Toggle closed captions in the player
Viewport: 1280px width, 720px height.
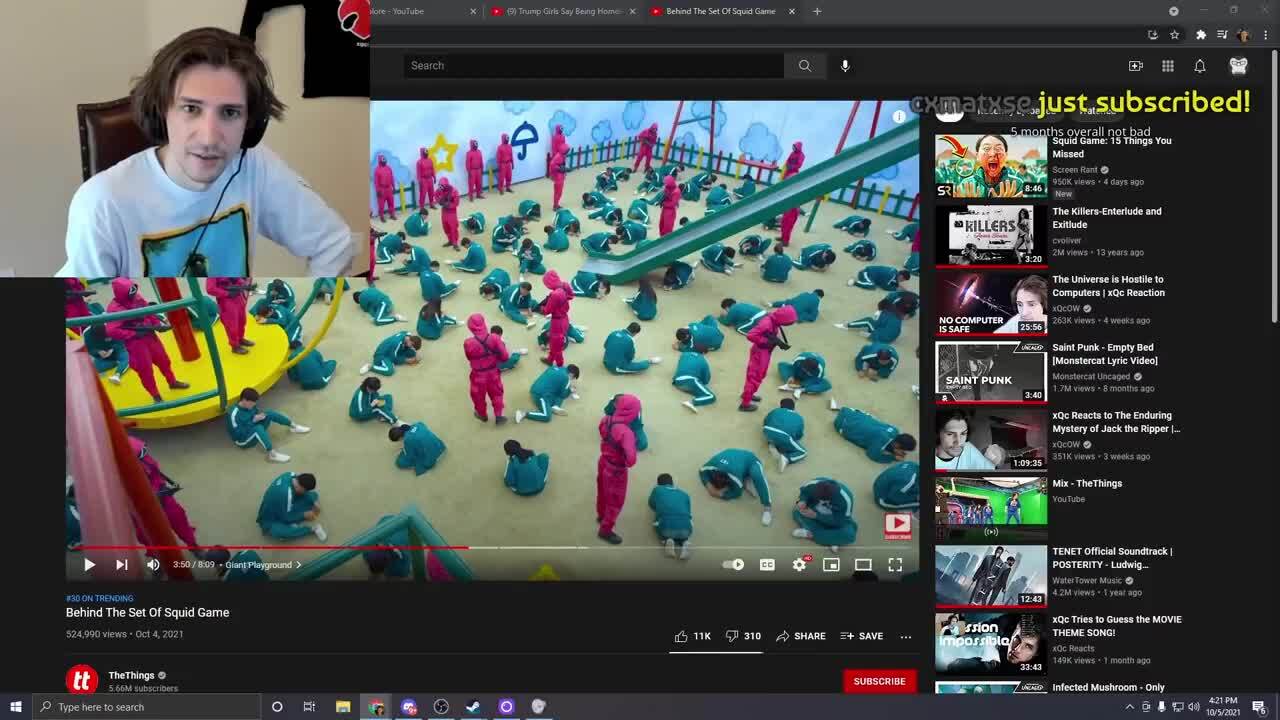[x=767, y=565]
